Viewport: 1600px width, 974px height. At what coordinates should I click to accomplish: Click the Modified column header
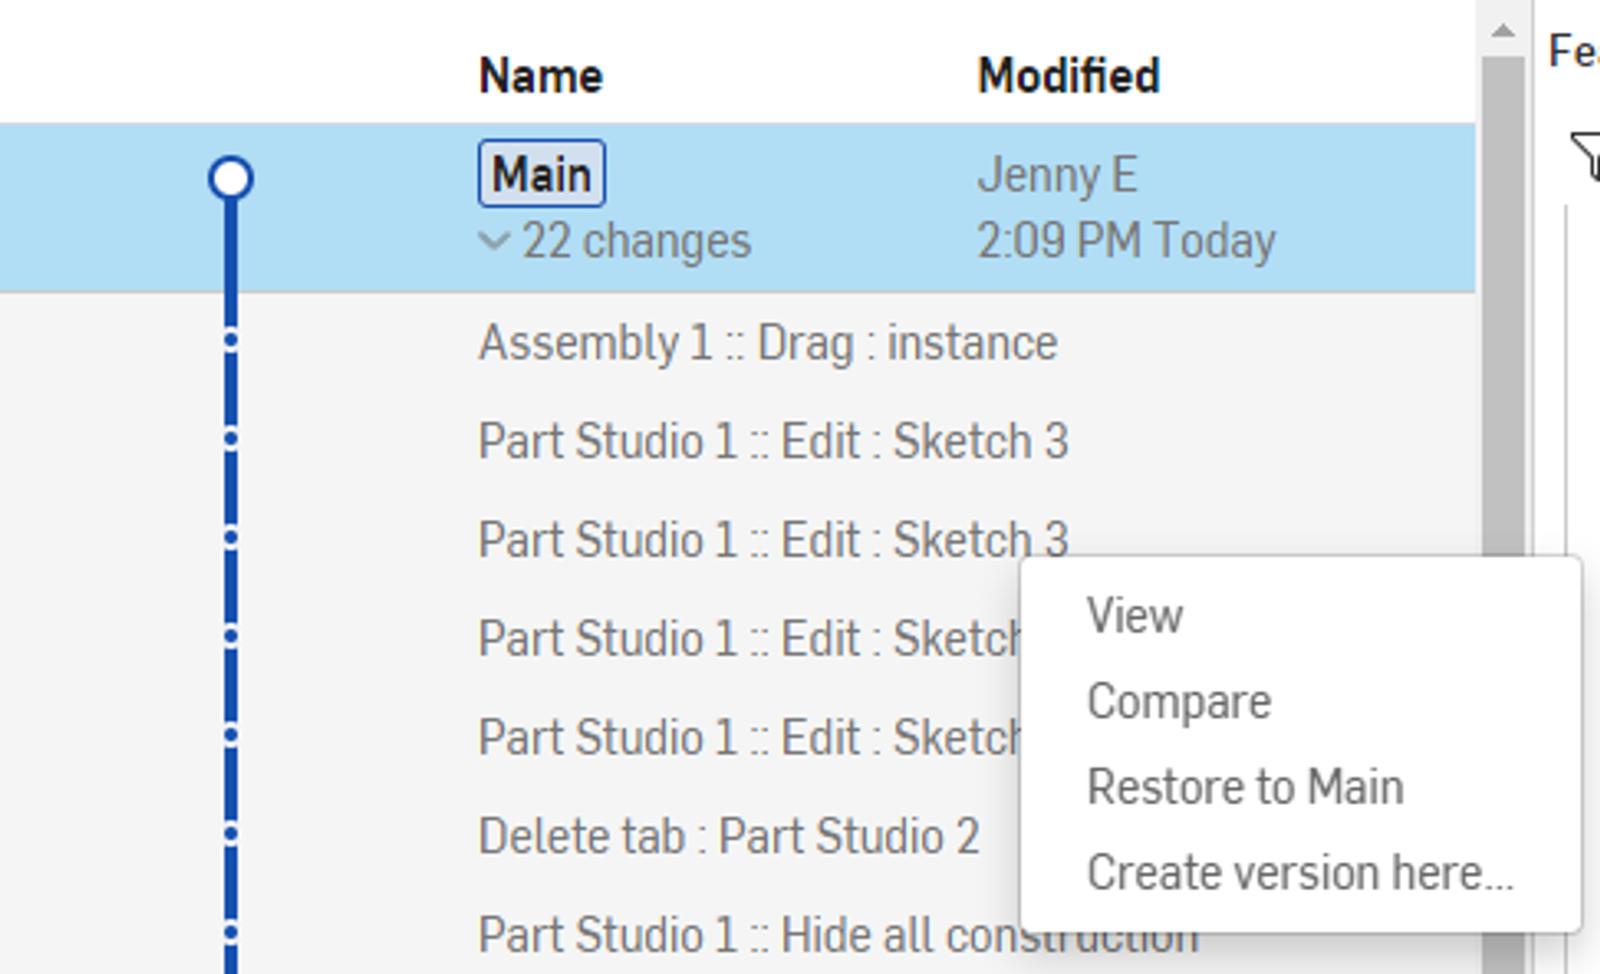click(x=1068, y=76)
